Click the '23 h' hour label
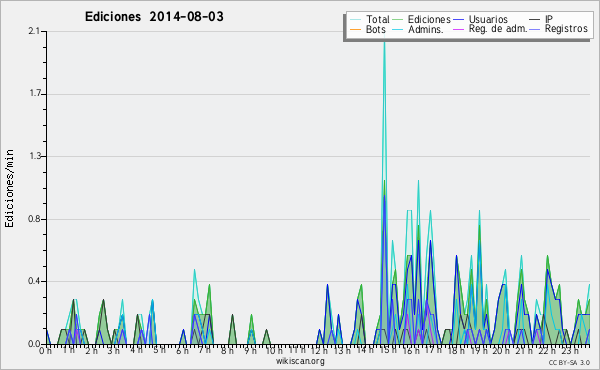The width and height of the screenshot is (600, 370). tap(569, 351)
